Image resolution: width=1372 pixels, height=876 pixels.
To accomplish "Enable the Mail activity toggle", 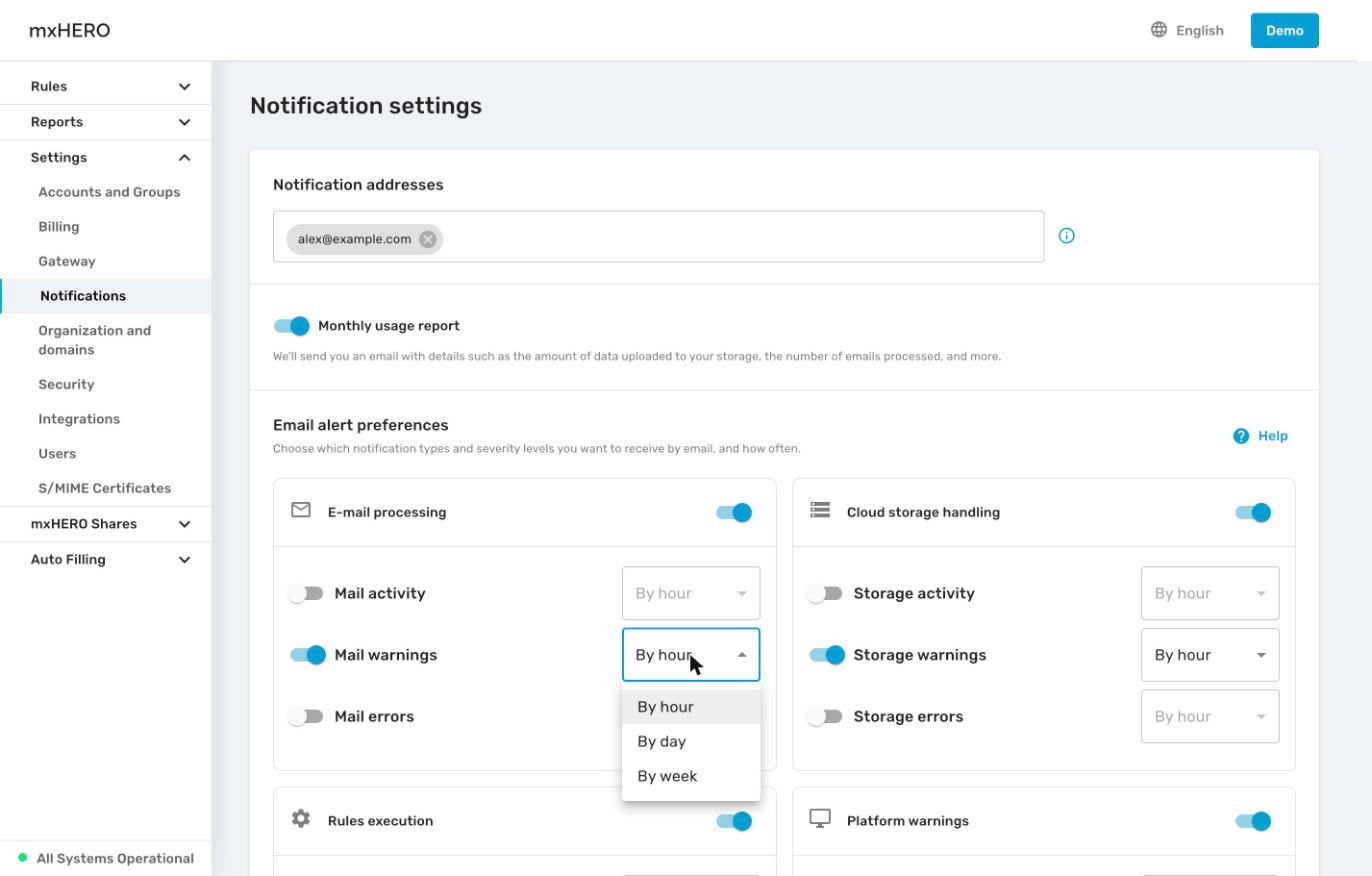I will pos(305,594).
